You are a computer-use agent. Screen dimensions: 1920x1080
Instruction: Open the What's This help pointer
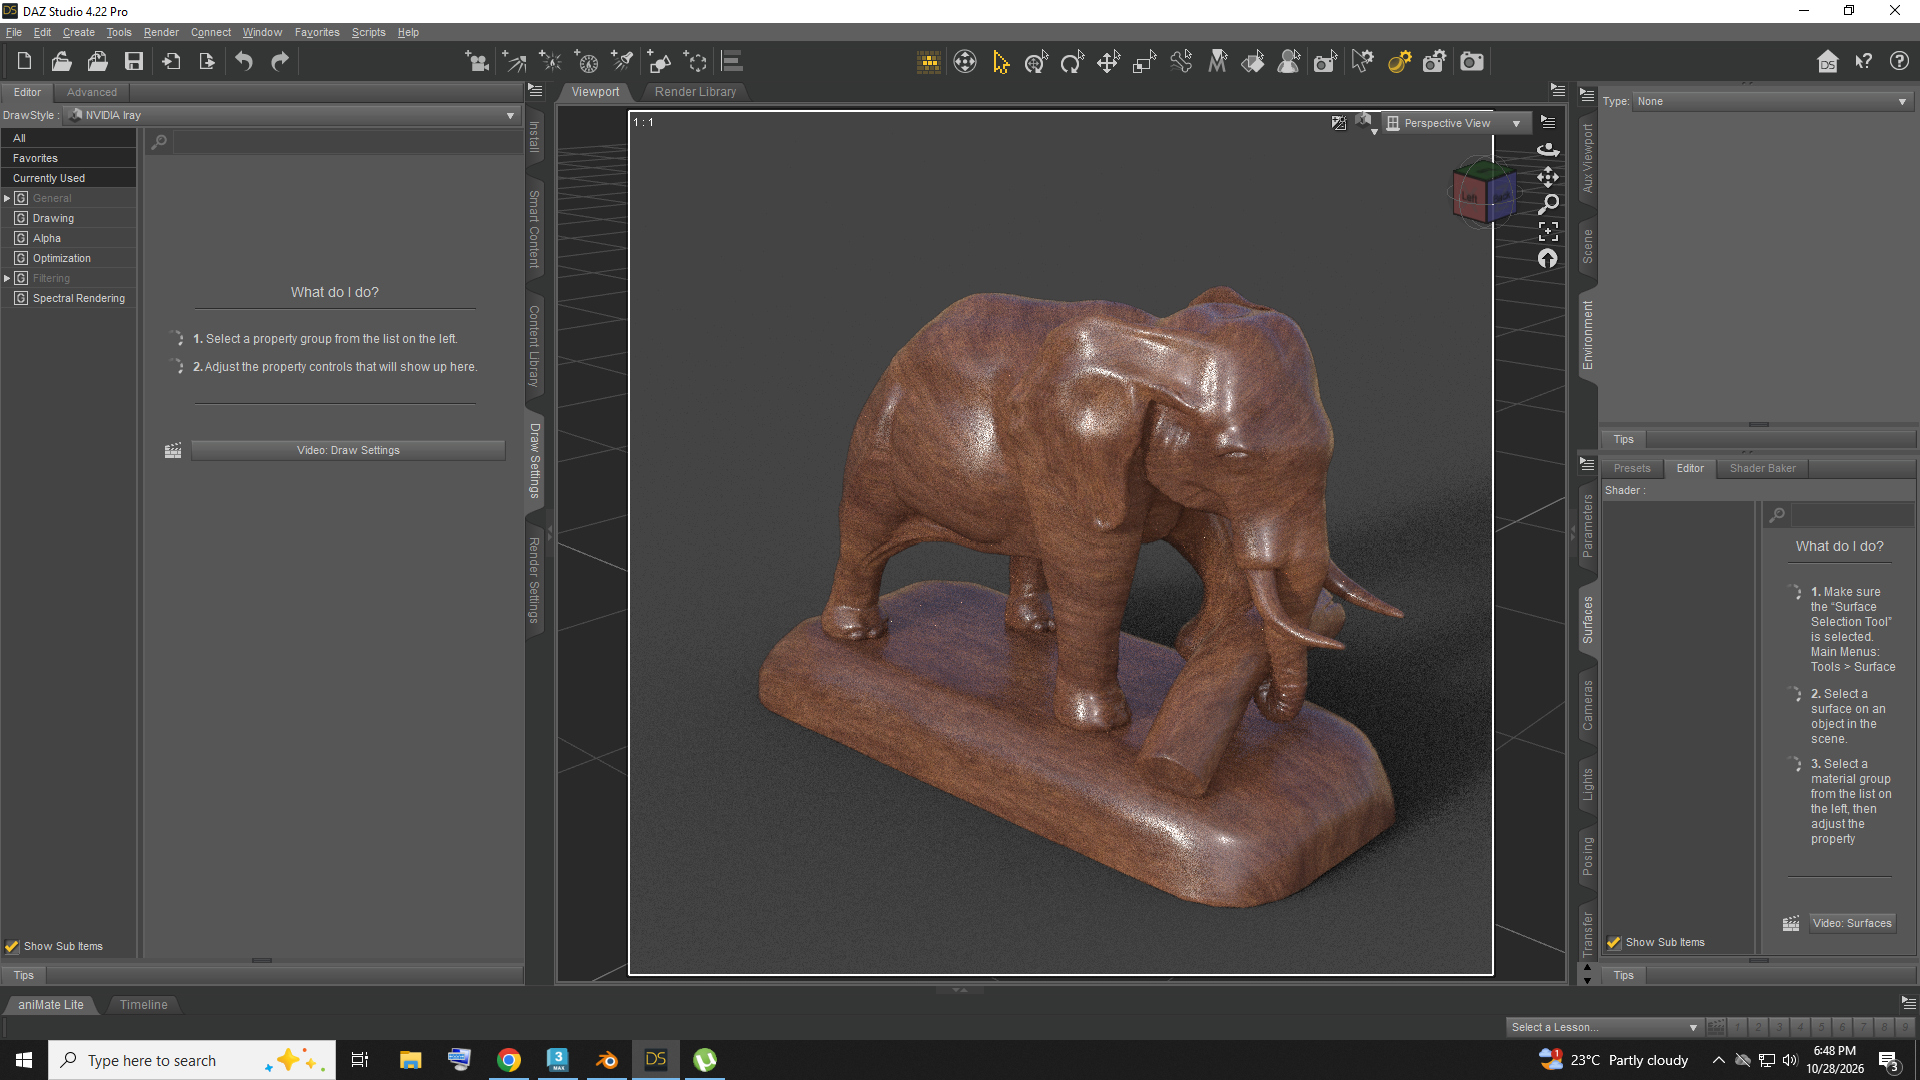click(1864, 62)
